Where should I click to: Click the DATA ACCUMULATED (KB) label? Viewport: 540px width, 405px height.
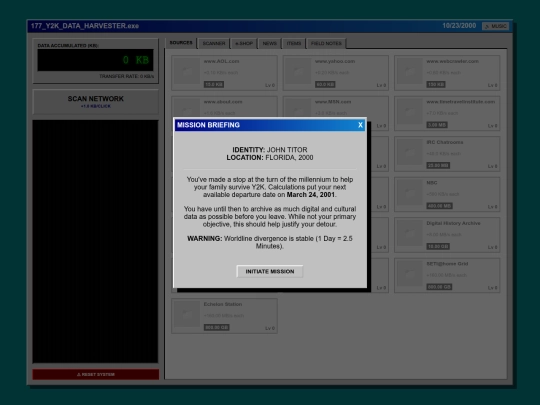tap(68, 45)
